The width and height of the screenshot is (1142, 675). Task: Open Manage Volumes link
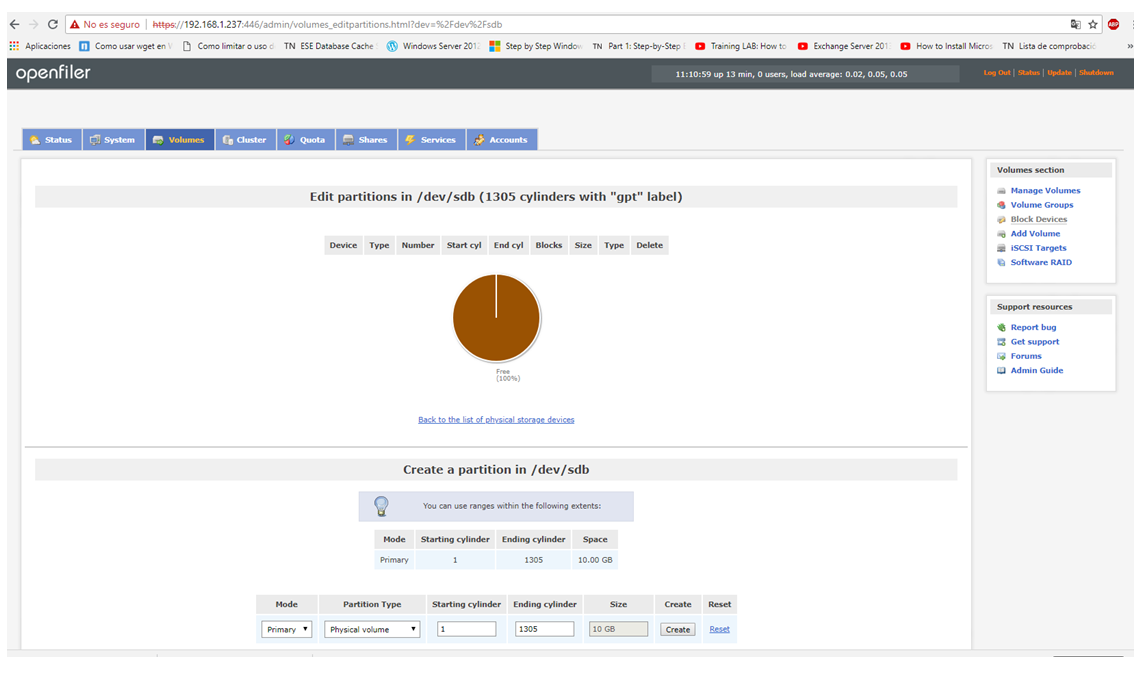1045,191
